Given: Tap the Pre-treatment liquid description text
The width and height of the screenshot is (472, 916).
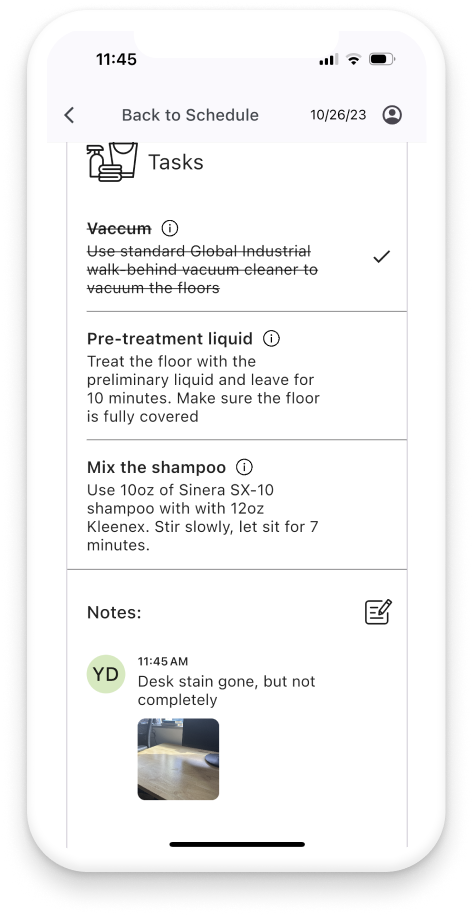Looking at the screenshot, I should pos(203,389).
